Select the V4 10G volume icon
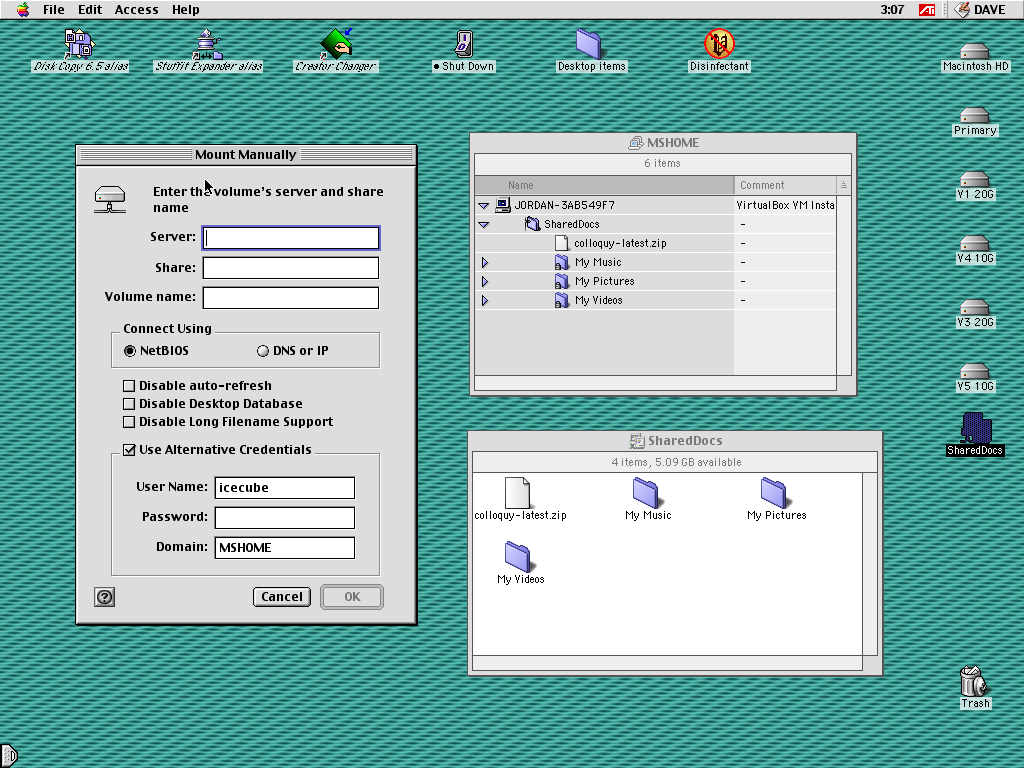 [x=974, y=243]
